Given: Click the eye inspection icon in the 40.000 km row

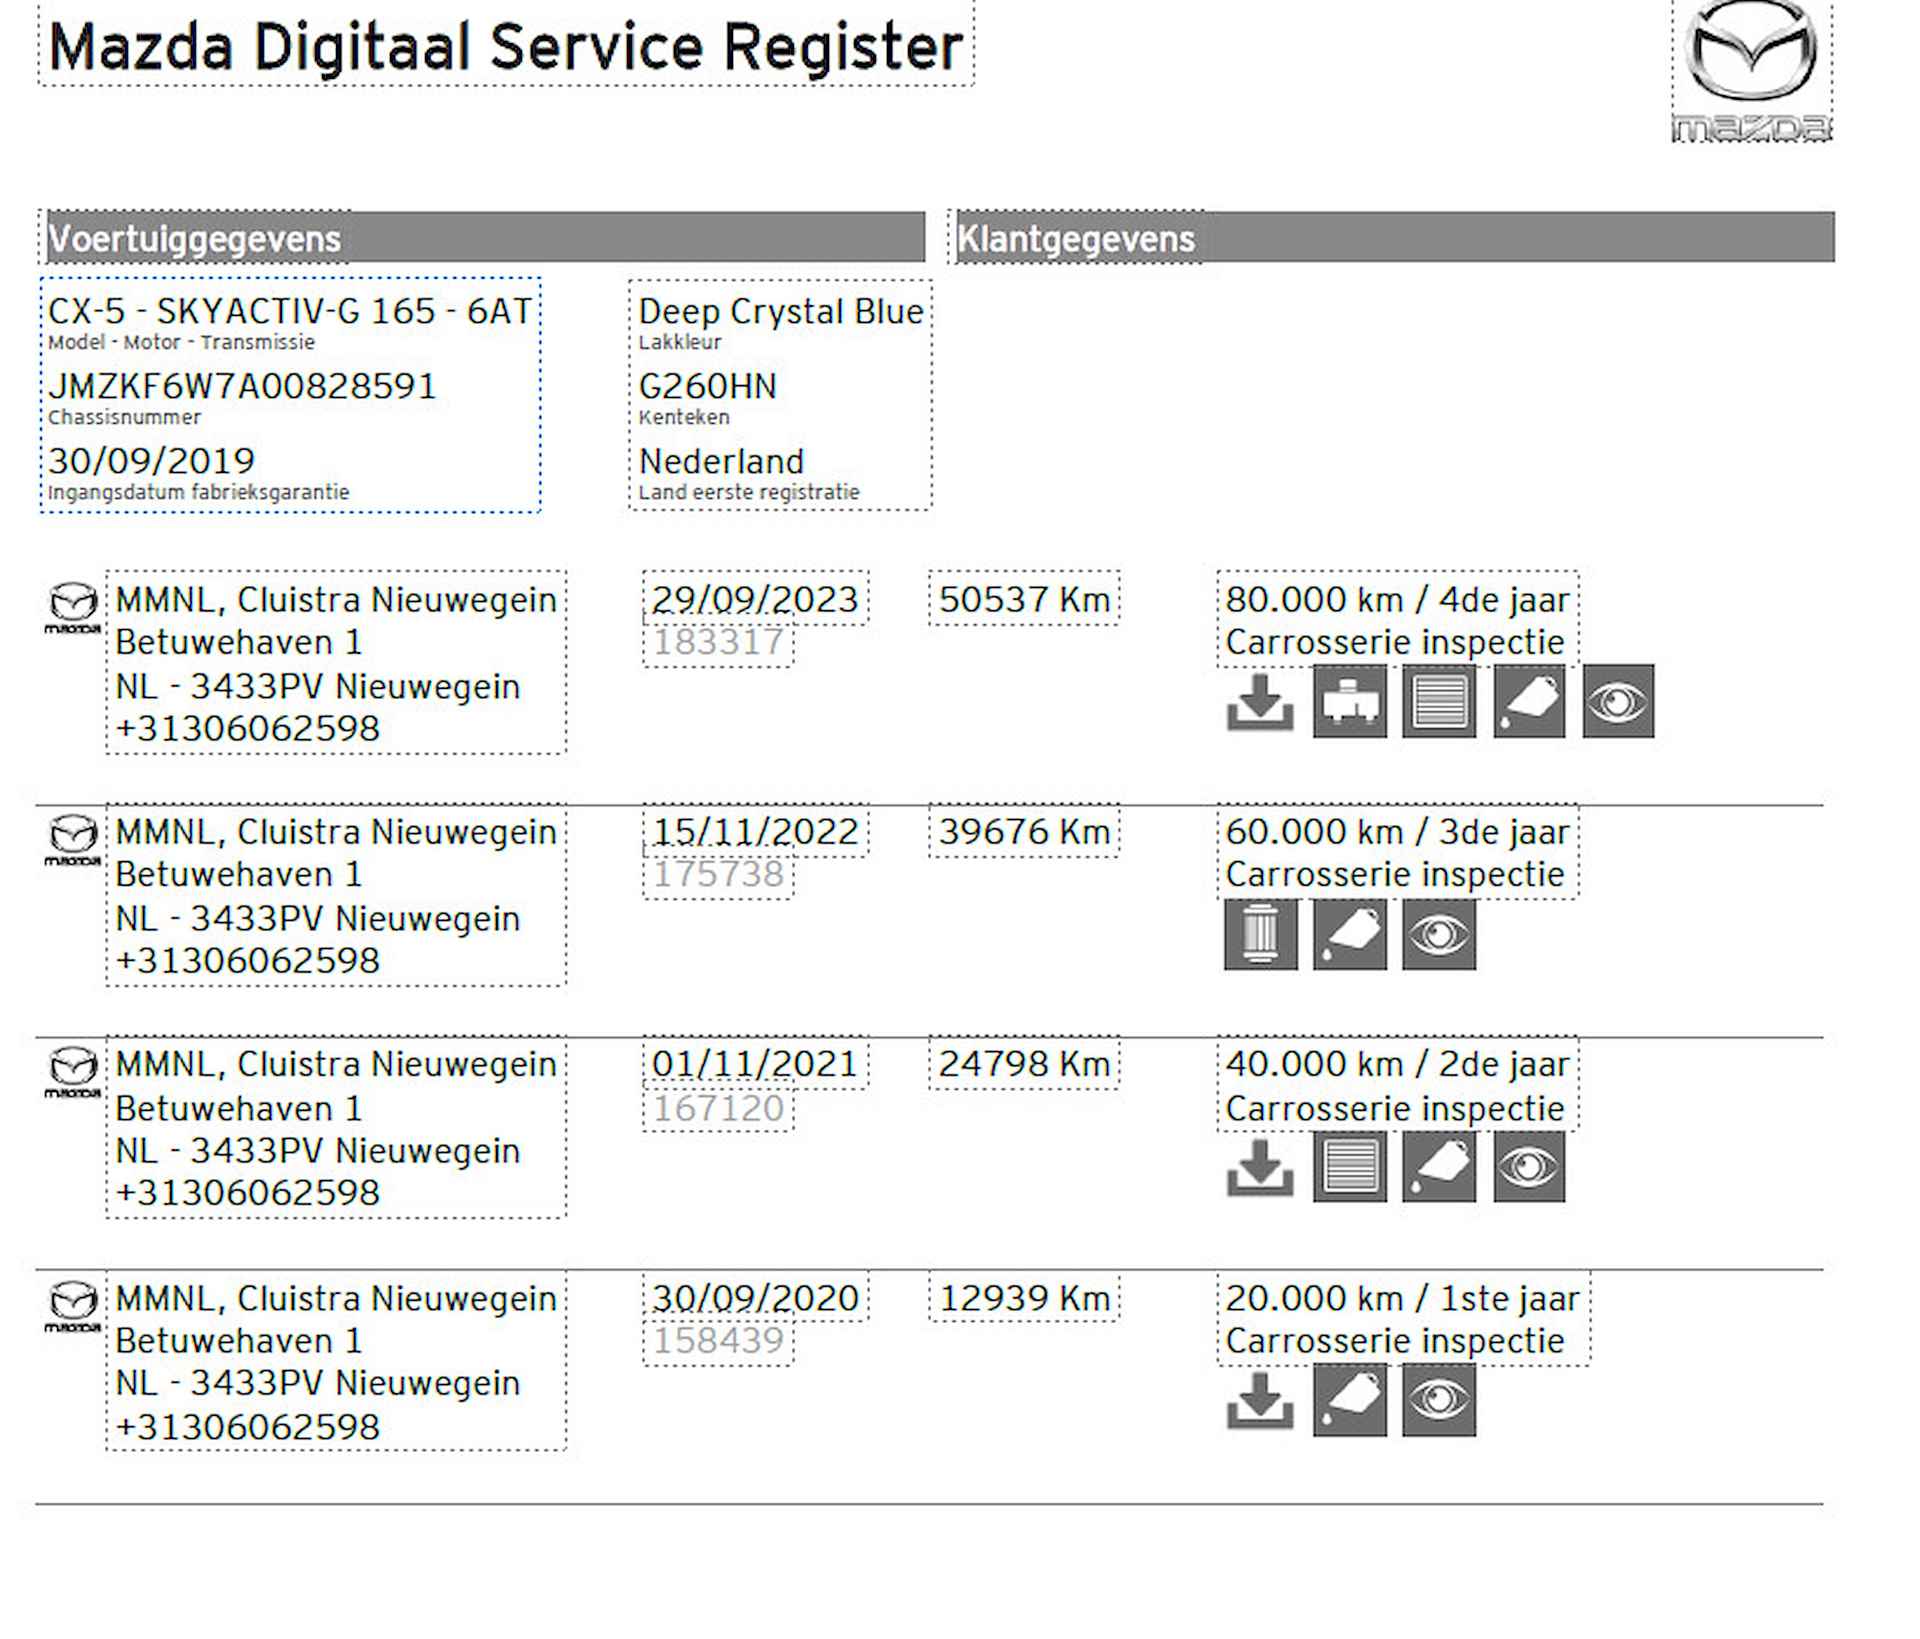Looking at the screenshot, I should pyautogui.click(x=1529, y=1166).
